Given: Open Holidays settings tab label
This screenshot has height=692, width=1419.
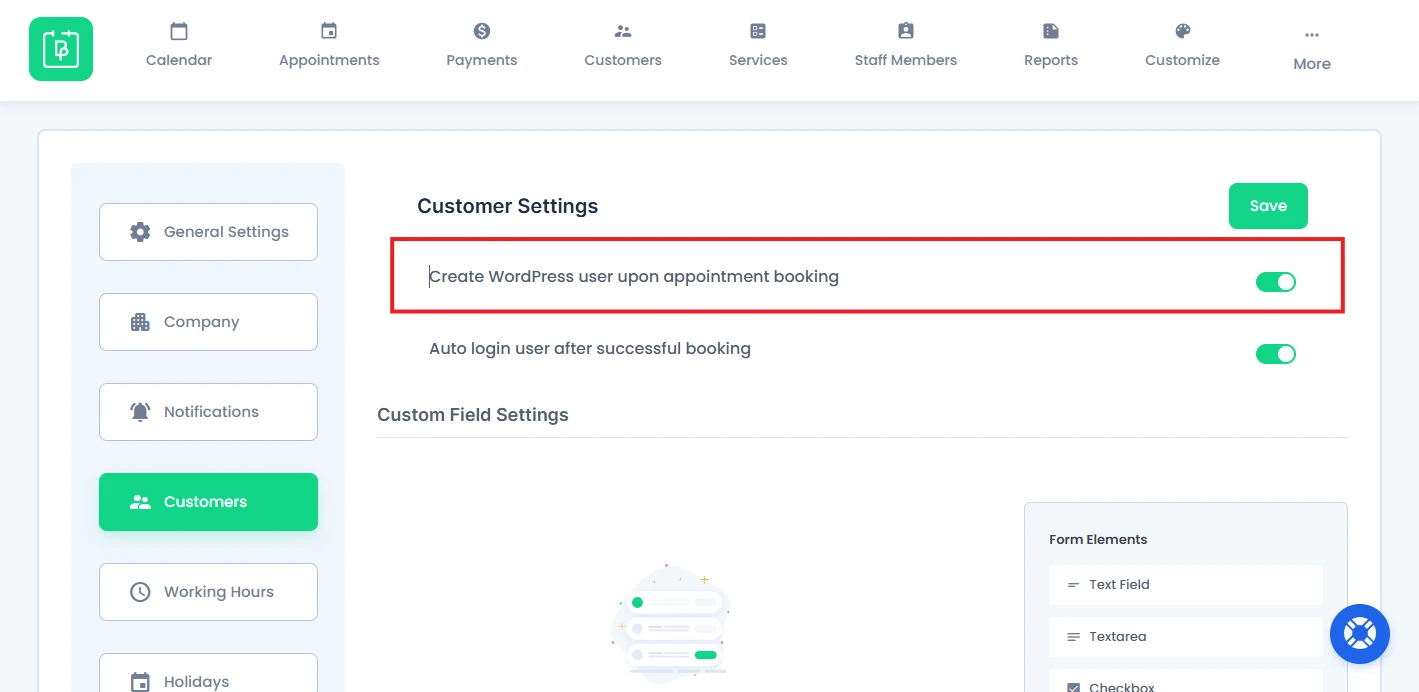Looking at the screenshot, I should point(197,682).
